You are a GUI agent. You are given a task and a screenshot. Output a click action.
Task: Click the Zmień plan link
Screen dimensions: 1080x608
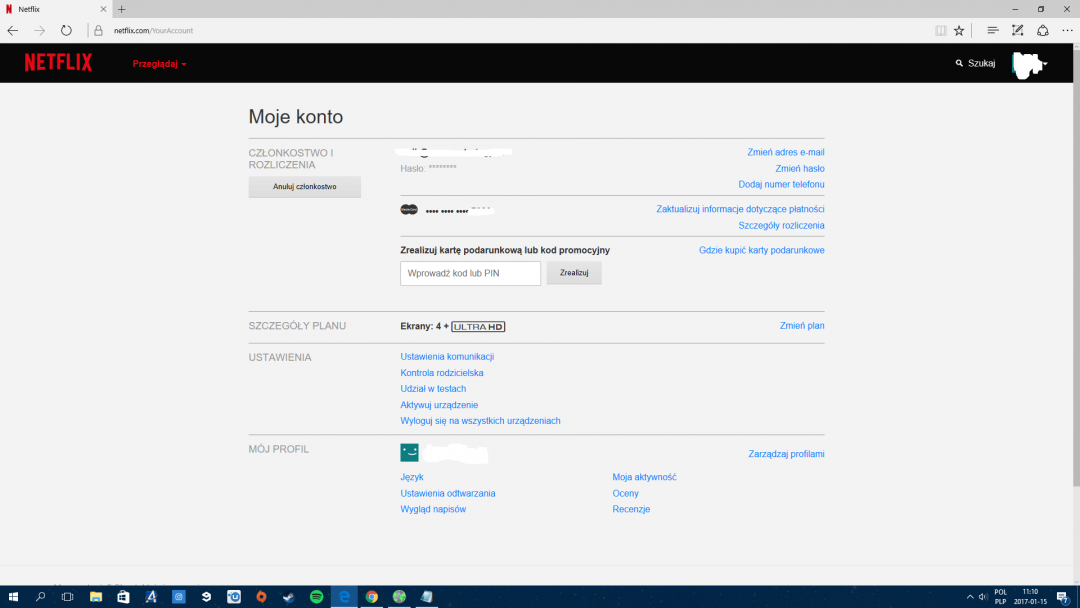point(801,326)
